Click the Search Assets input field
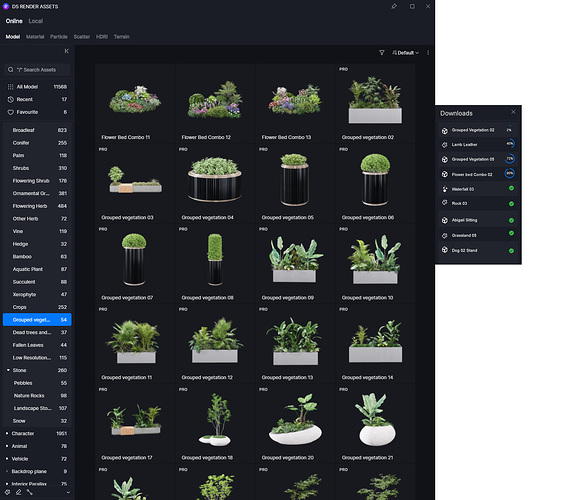This screenshot has width=562, height=500. [x=37, y=70]
